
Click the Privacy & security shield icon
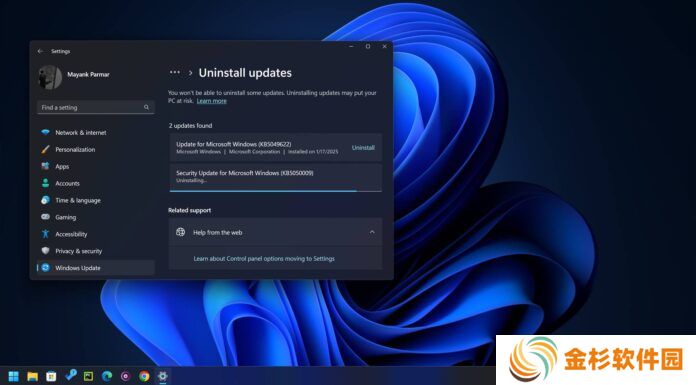coord(45,250)
